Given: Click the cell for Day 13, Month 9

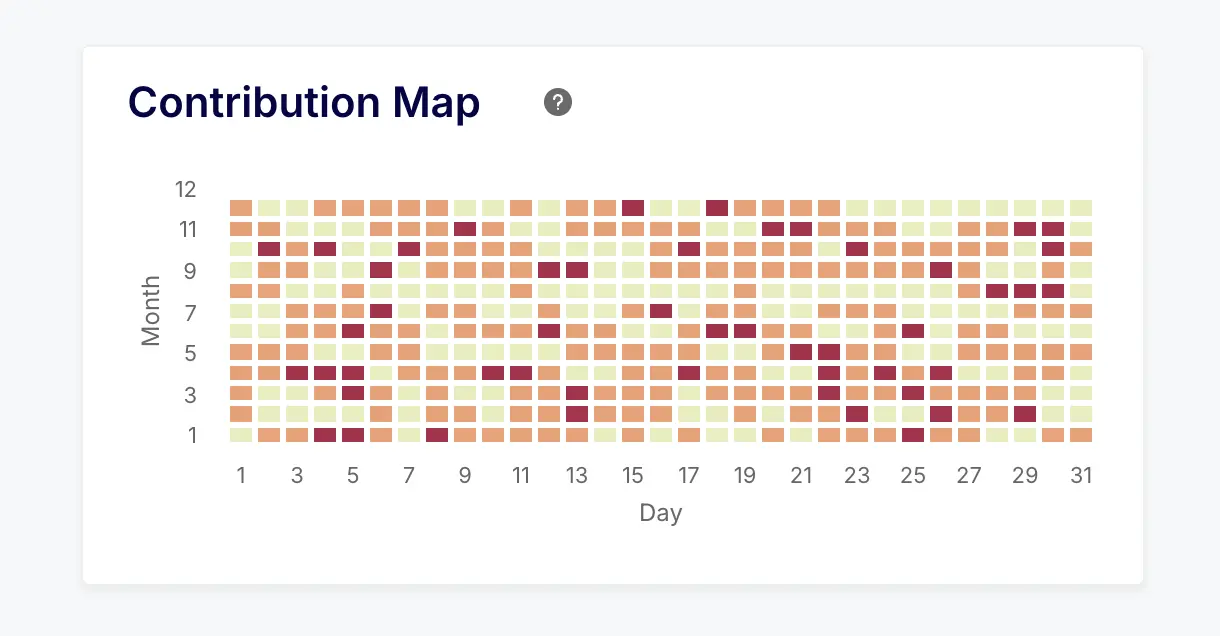Looking at the screenshot, I should (577, 270).
